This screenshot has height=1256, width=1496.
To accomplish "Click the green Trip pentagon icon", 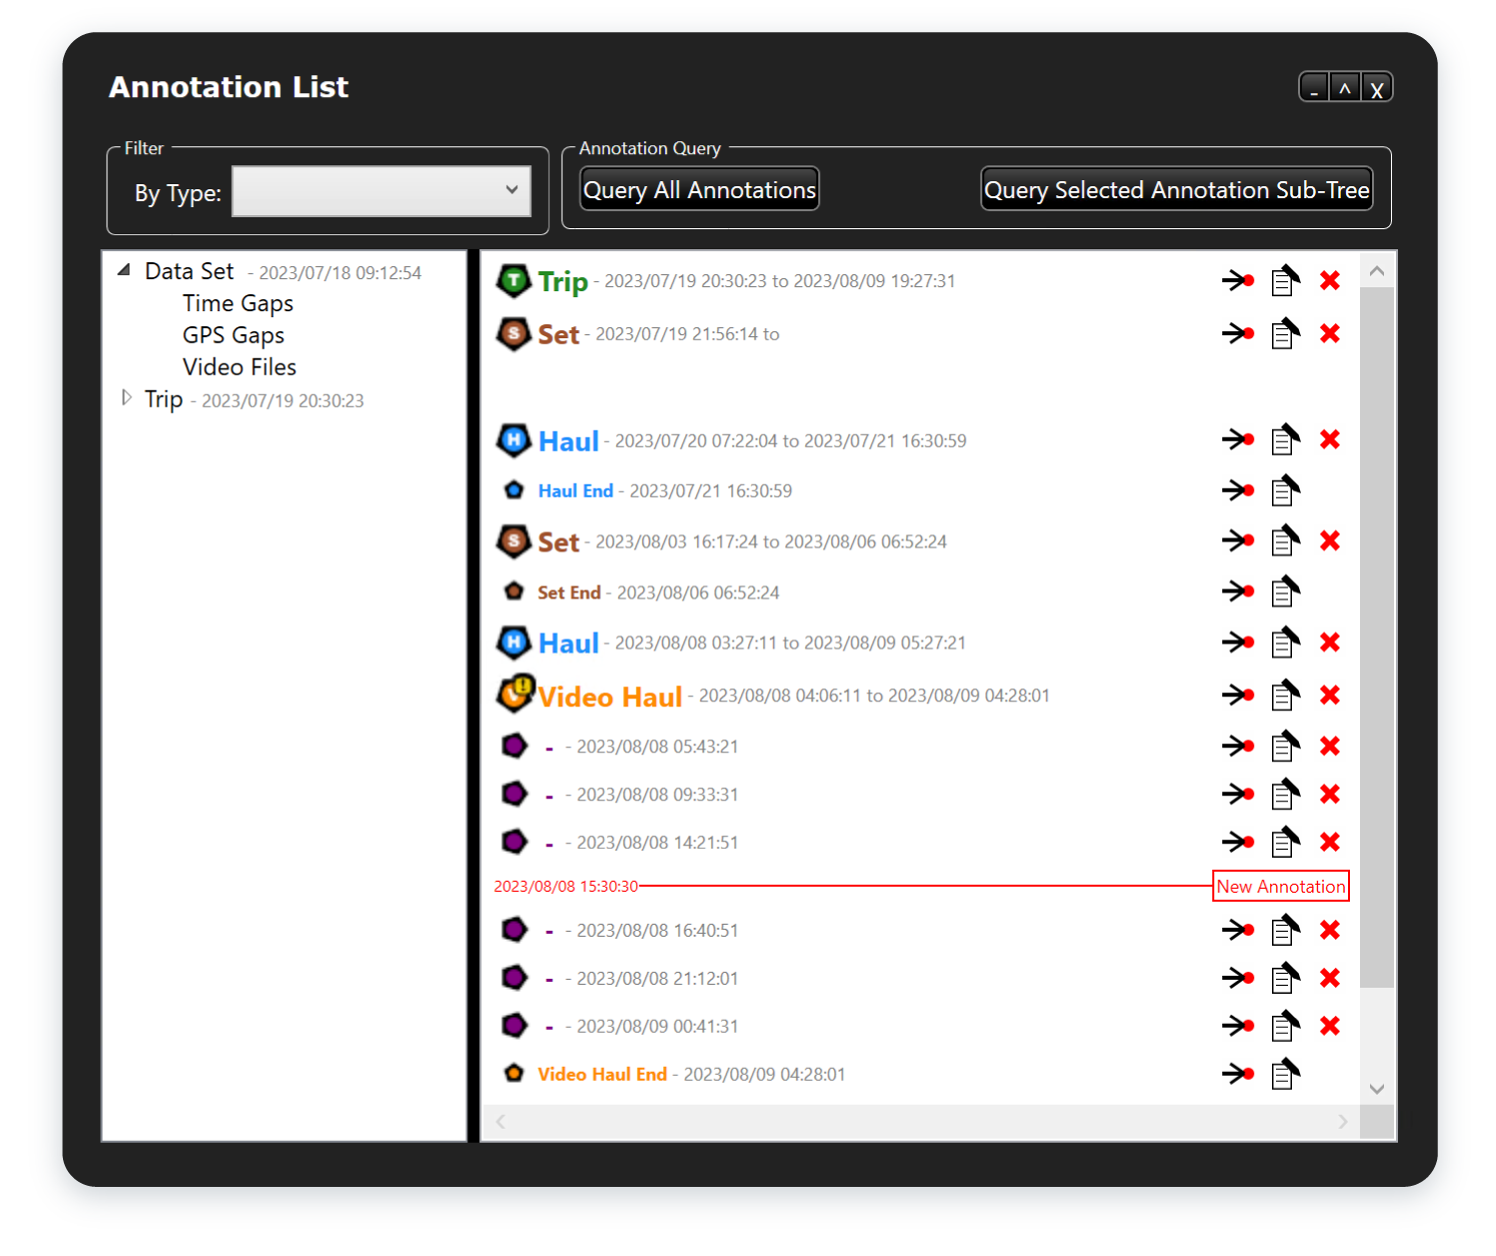I will 514,281.
